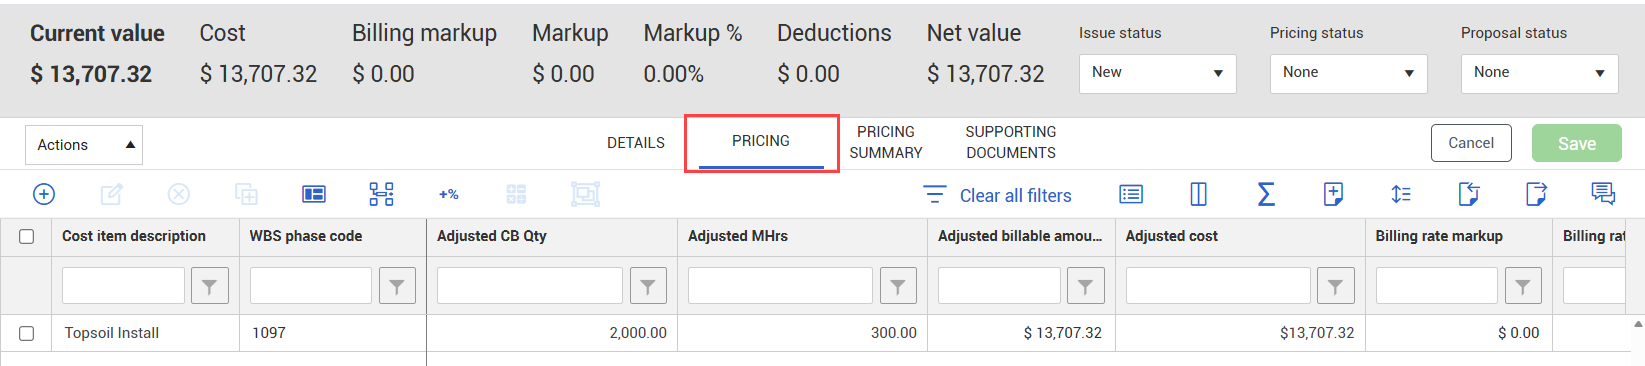The image size is (1645, 366).
Task: Open the hierarchy structure toolbar icon
Action: tap(381, 194)
